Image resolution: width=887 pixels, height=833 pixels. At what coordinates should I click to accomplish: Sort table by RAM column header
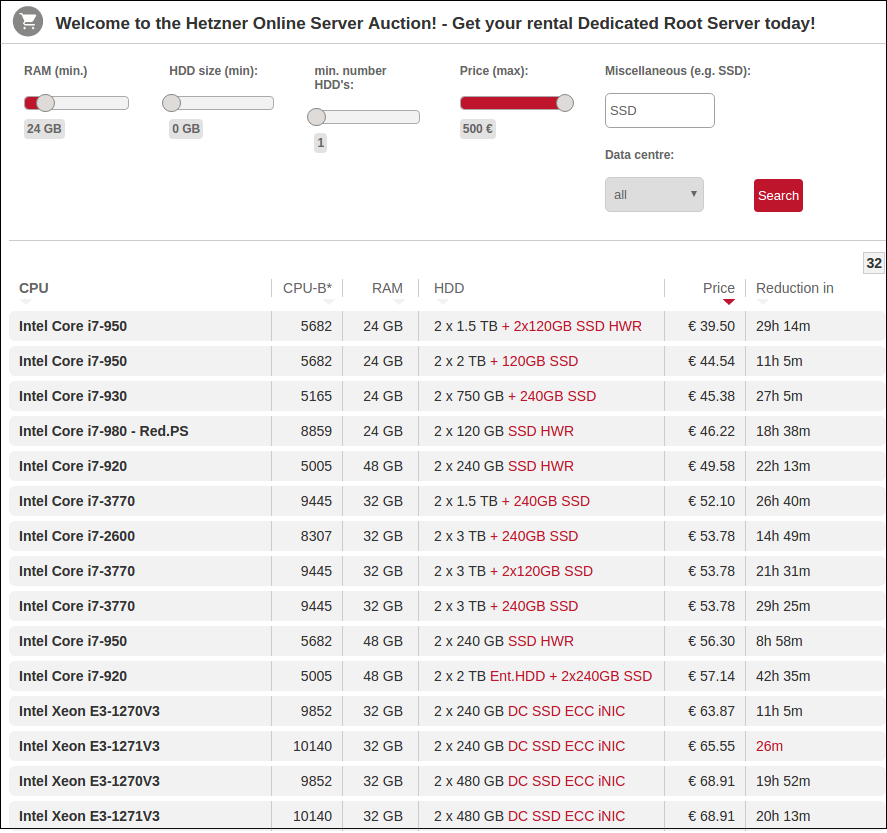387,288
